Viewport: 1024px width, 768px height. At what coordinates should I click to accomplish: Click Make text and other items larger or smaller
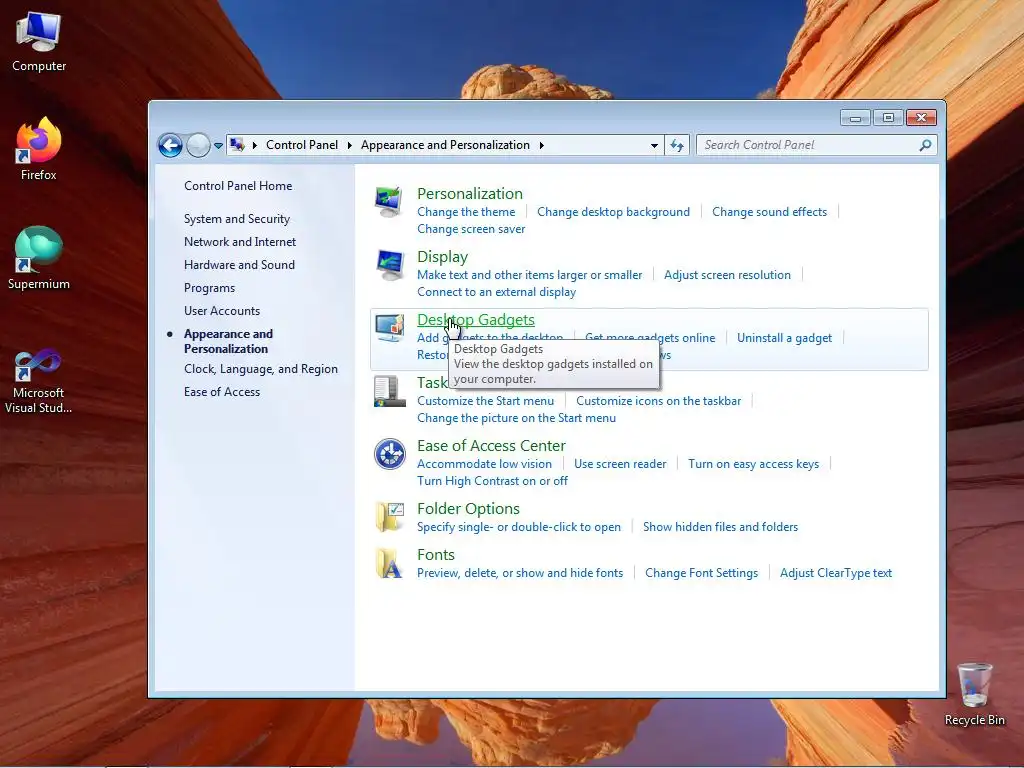pos(529,275)
